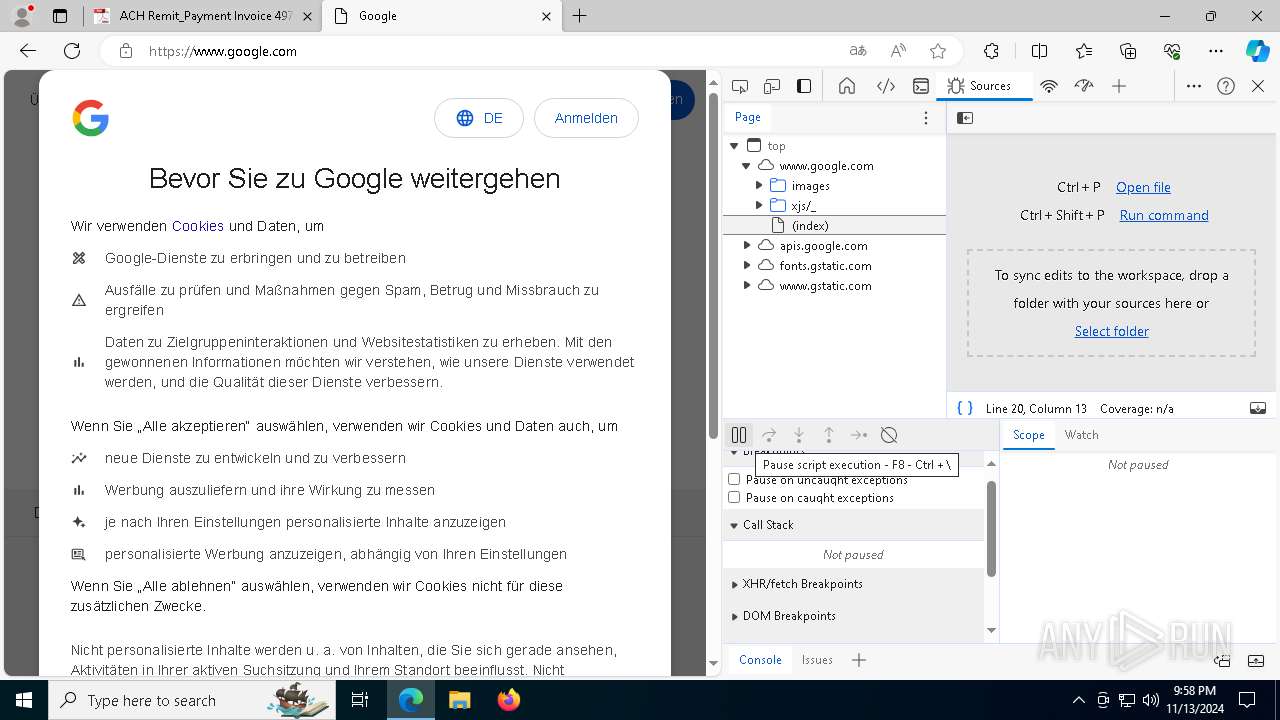Click the Cookies link in consent dialog

pyautogui.click(x=198, y=226)
